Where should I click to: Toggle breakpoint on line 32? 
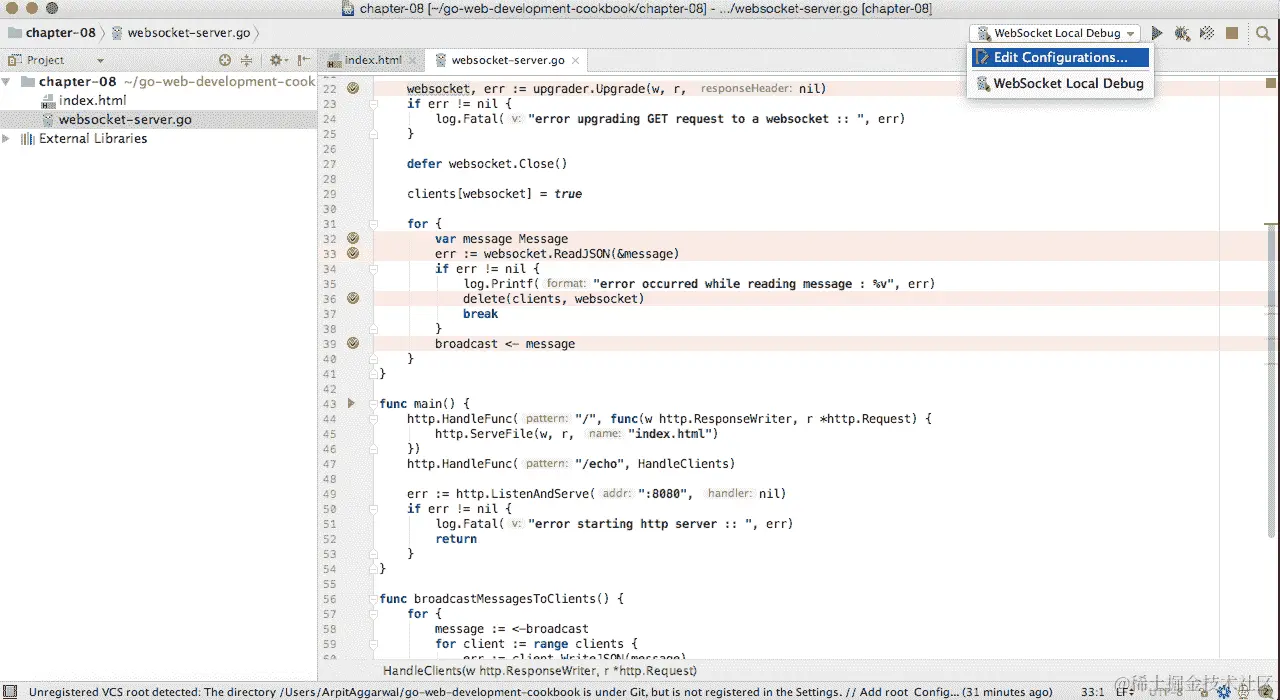point(352,238)
